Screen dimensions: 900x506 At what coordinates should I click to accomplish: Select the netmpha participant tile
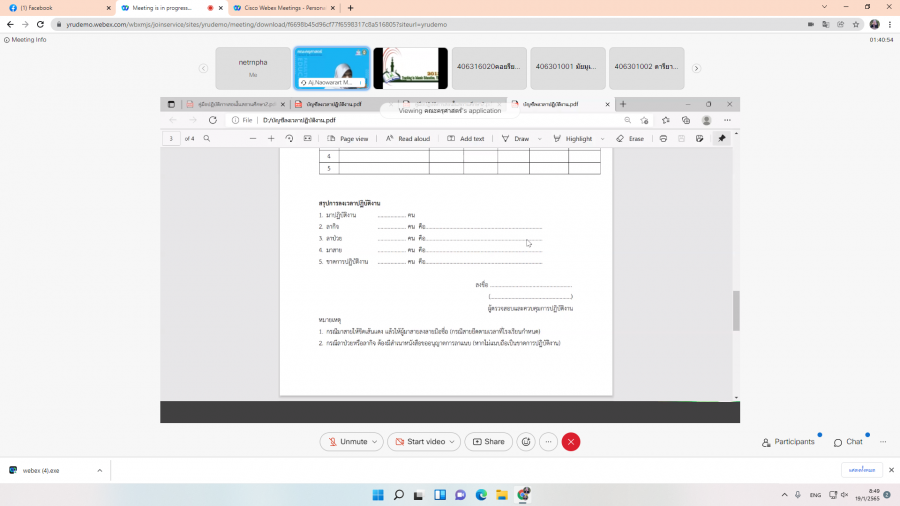coord(252,68)
